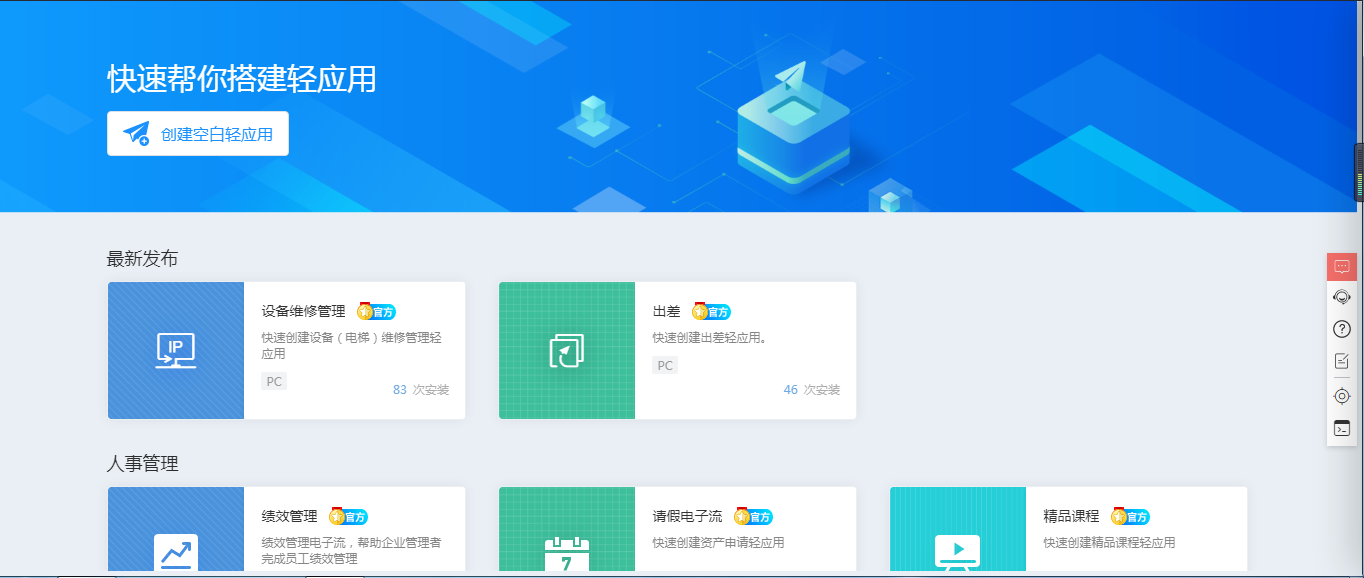Click the 官方 badge next to 设备维修管理
The image size is (1364, 578).
point(377,311)
